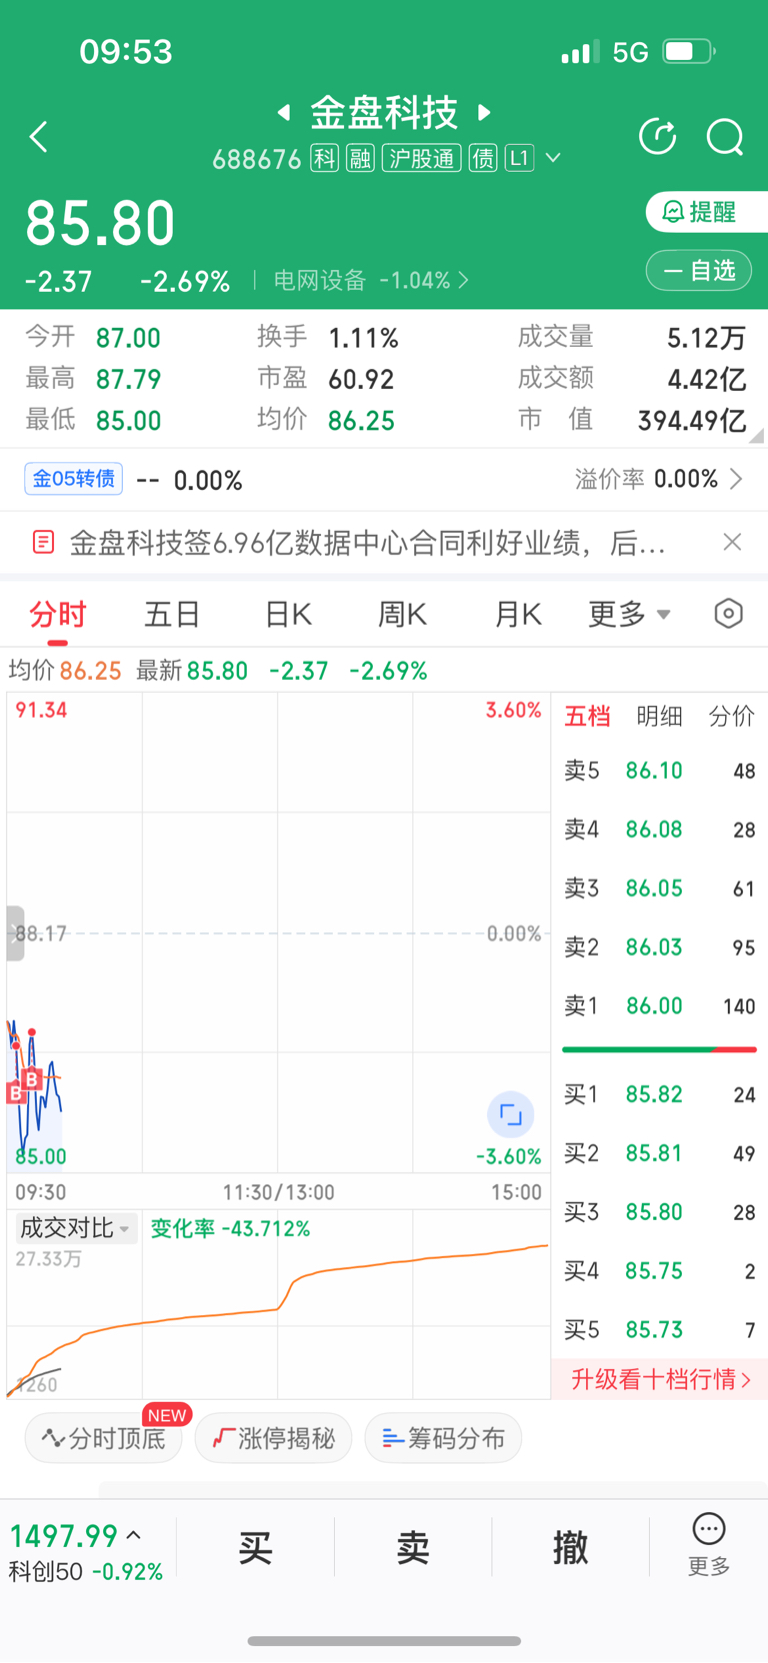The width and height of the screenshot is (768, 1663).
Task: Refresh the stock quote
Action: [658, 137]
